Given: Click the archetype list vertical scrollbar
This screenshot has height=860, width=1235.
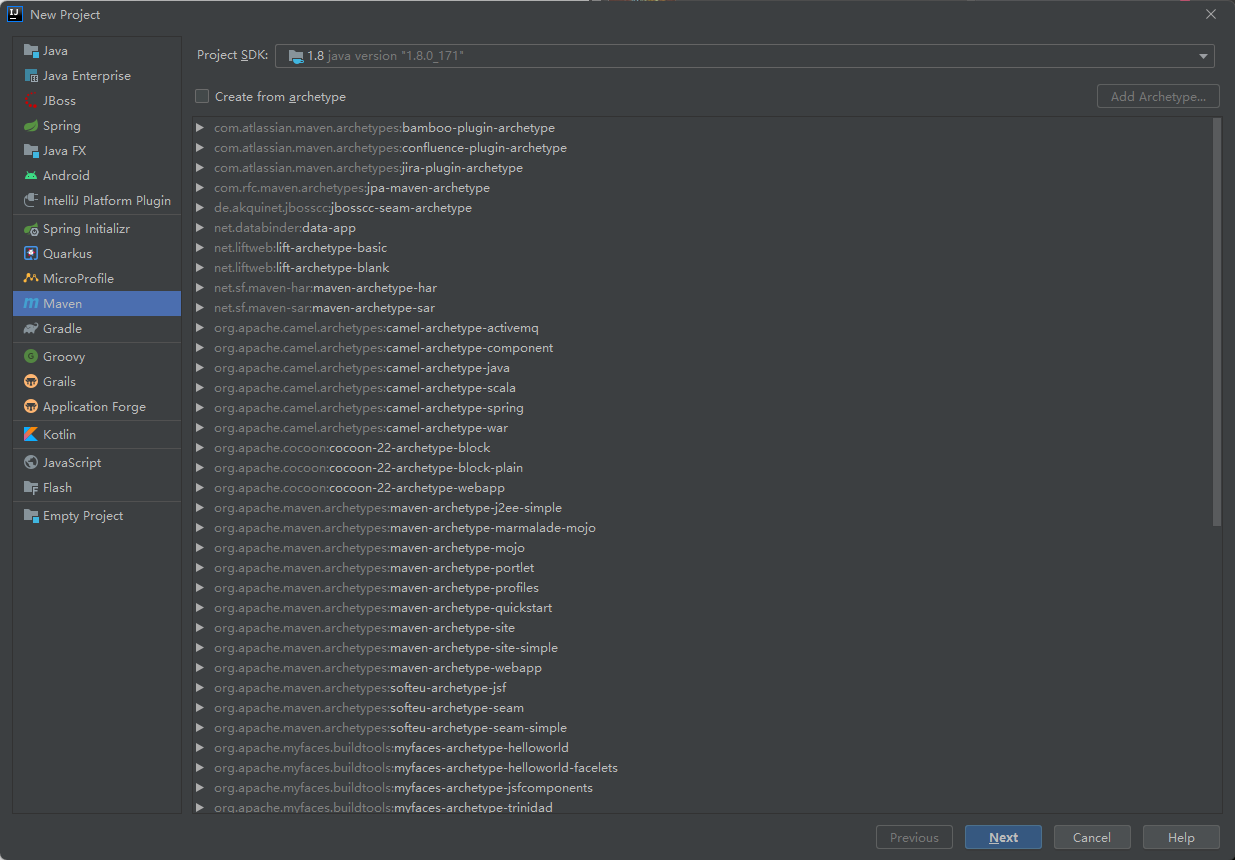Looking at the screenshot, I should [x=1216, y=321].
